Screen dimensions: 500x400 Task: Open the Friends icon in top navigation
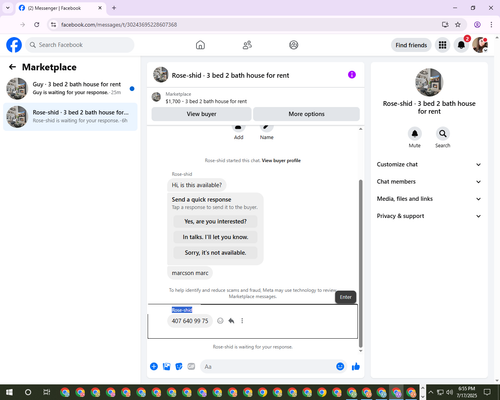tap(247, 45)
